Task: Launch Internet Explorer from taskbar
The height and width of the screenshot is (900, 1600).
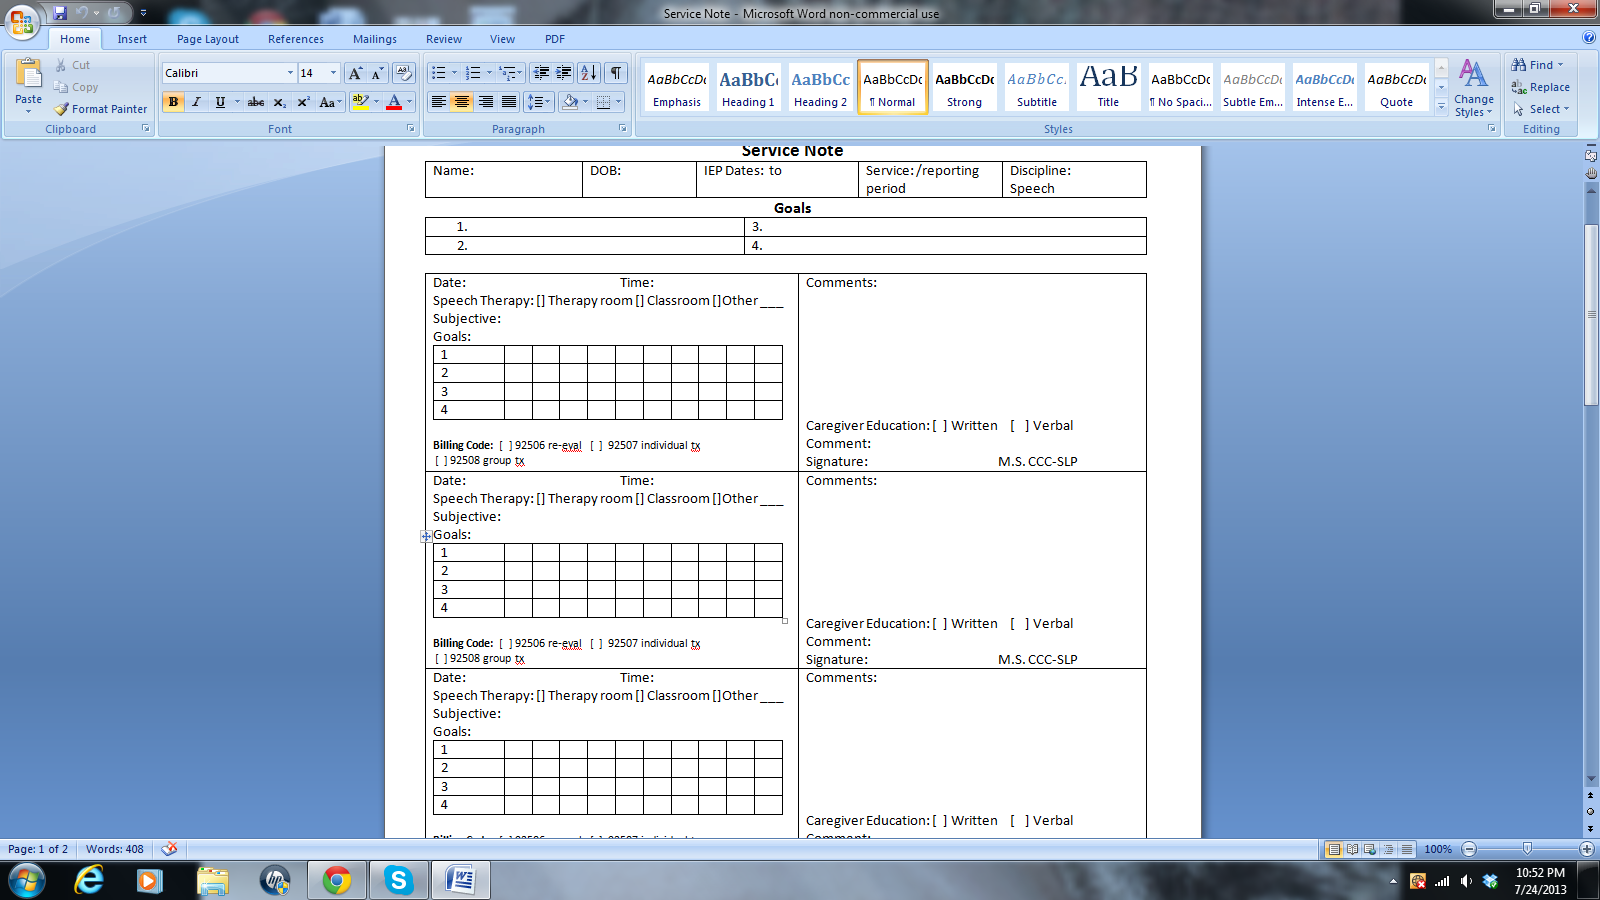Action: click(89, 881)
